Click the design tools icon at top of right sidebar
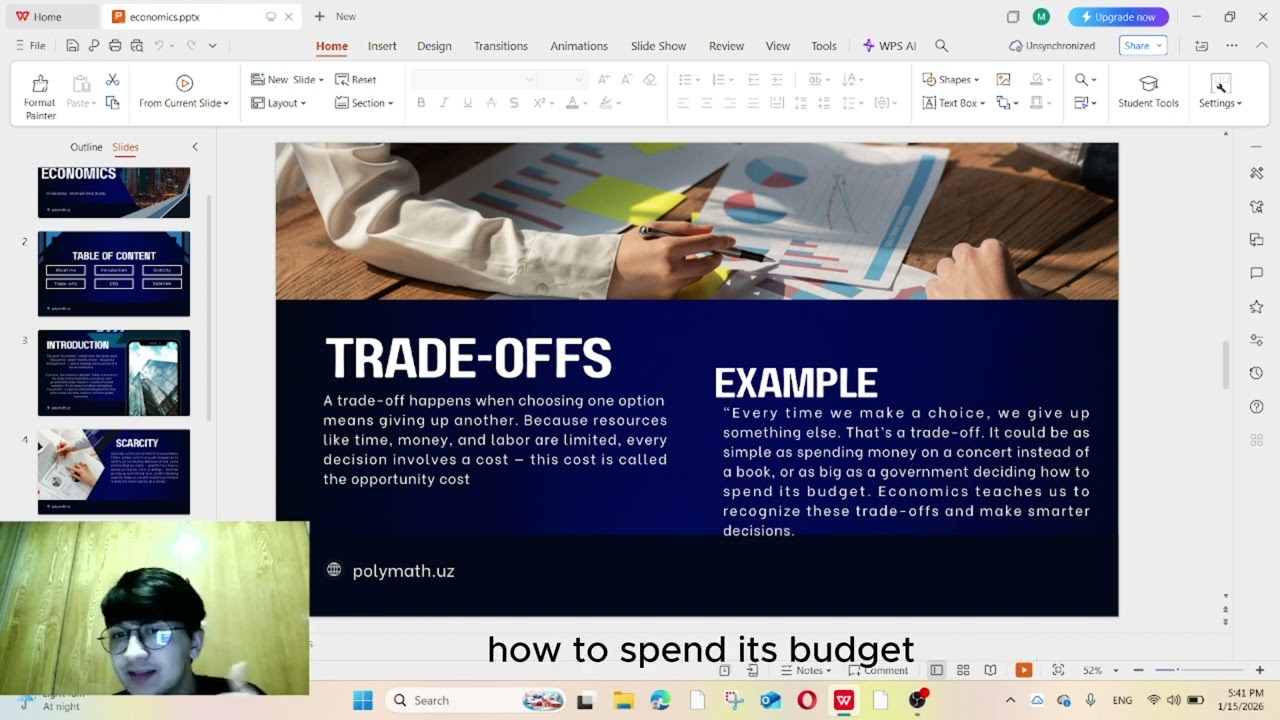 tap(1257, 173)
